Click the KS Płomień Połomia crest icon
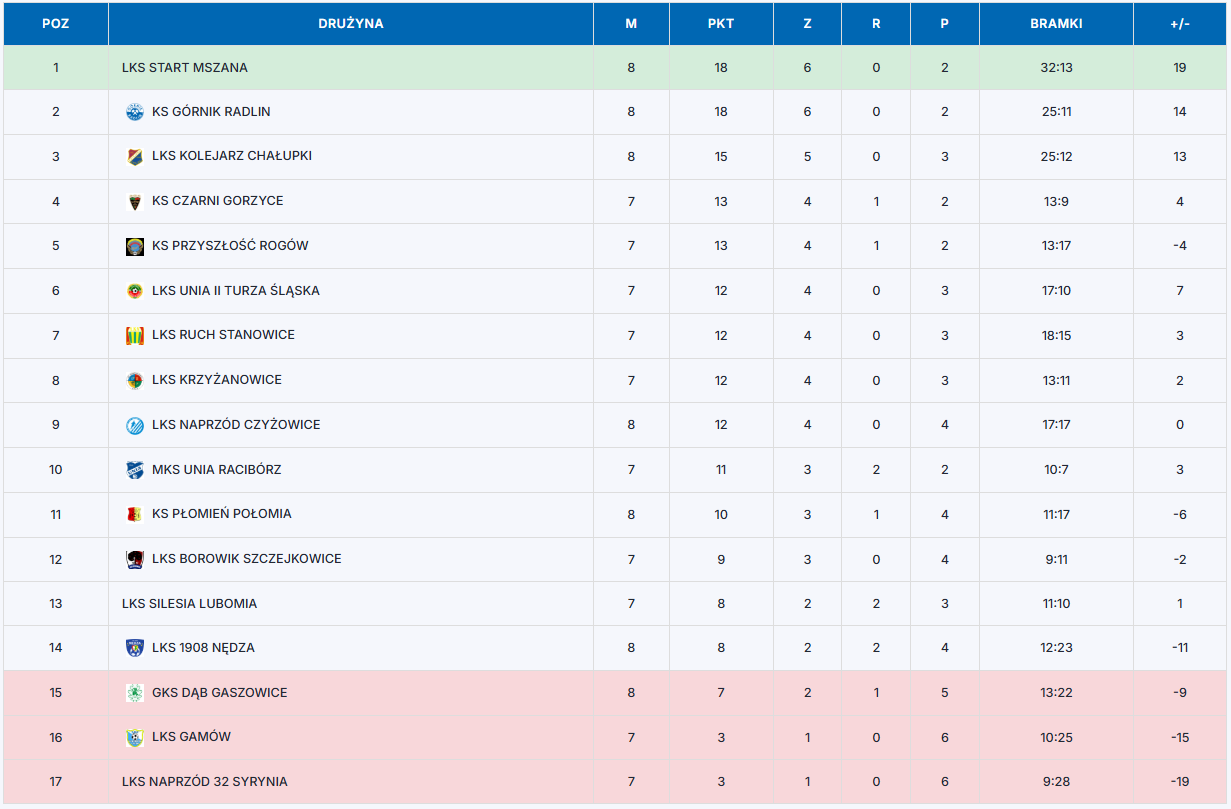1231x809 pixels. [134, 514]
